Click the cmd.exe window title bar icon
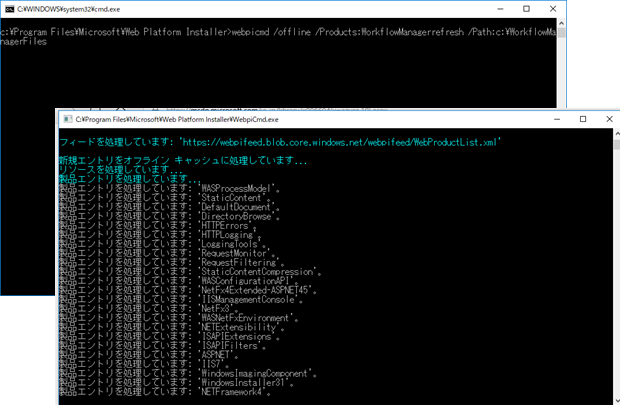 [9, 9]
